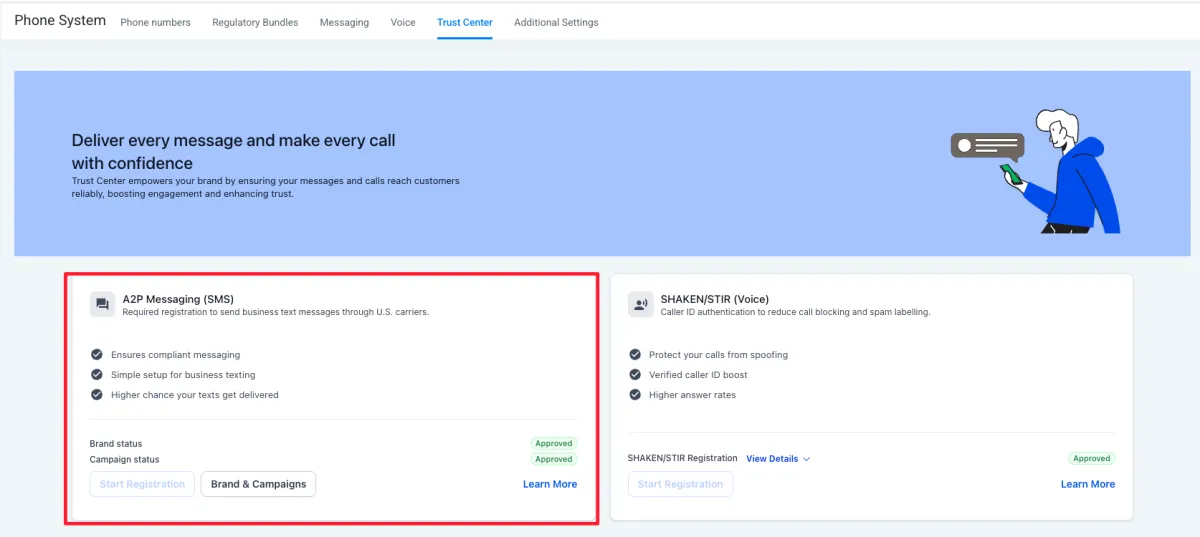Click checkmark beside Ensures compliant messaging

click(x=97, y=354)
